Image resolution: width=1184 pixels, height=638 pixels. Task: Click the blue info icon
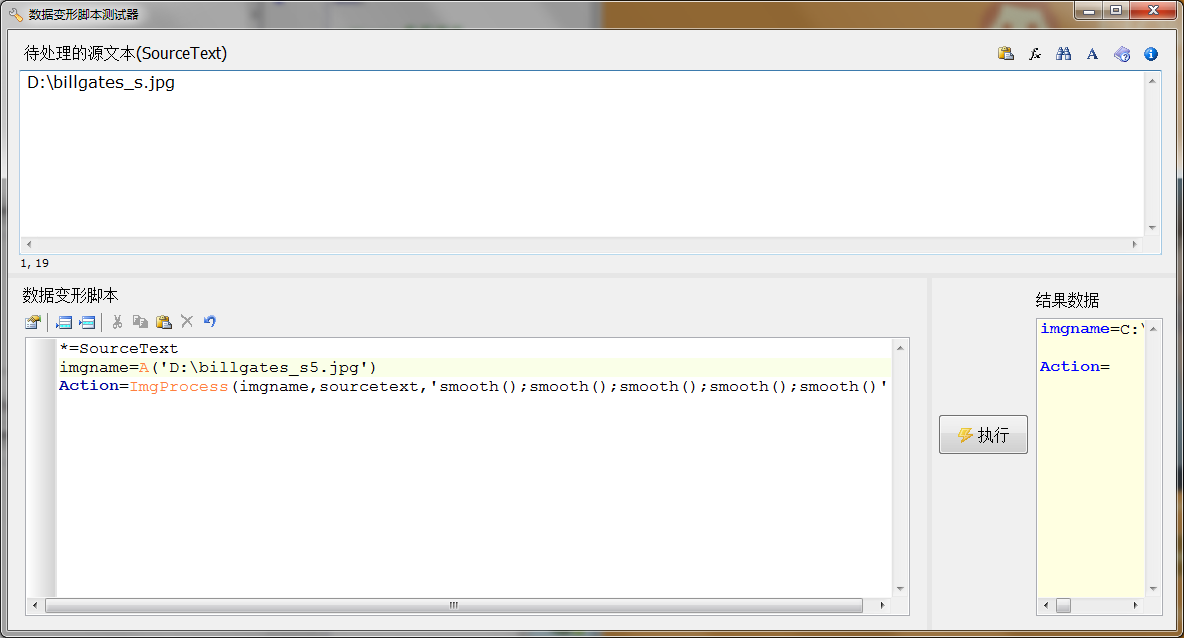(x=1151, y=54)
